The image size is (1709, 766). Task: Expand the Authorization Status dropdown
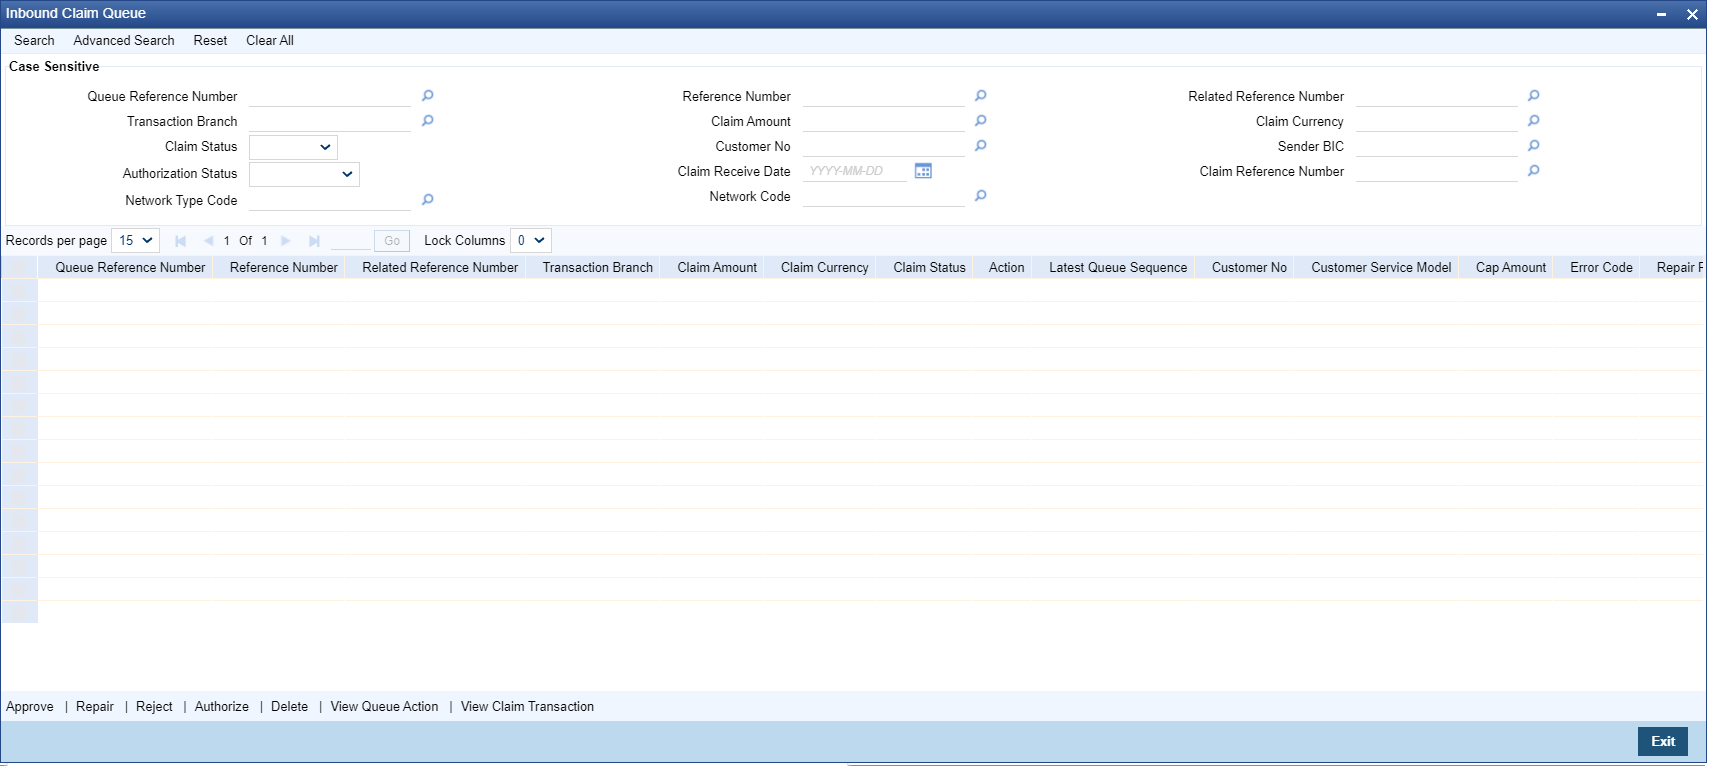click(304, 174)
